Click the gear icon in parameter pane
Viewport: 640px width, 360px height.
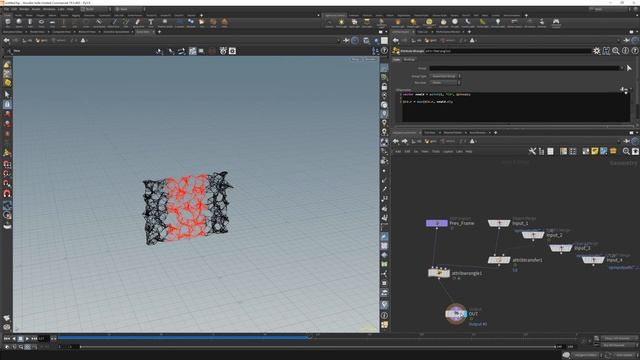(597, 51)
